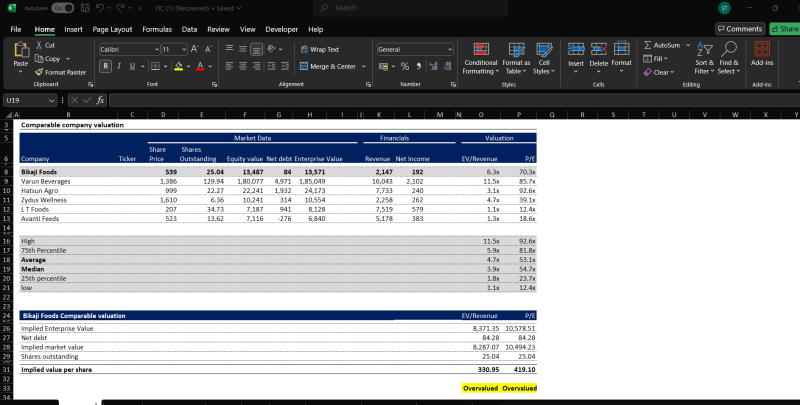Increase font size with the larger A icon
This screenshot has width=800, height=405.
coord(194,49)
